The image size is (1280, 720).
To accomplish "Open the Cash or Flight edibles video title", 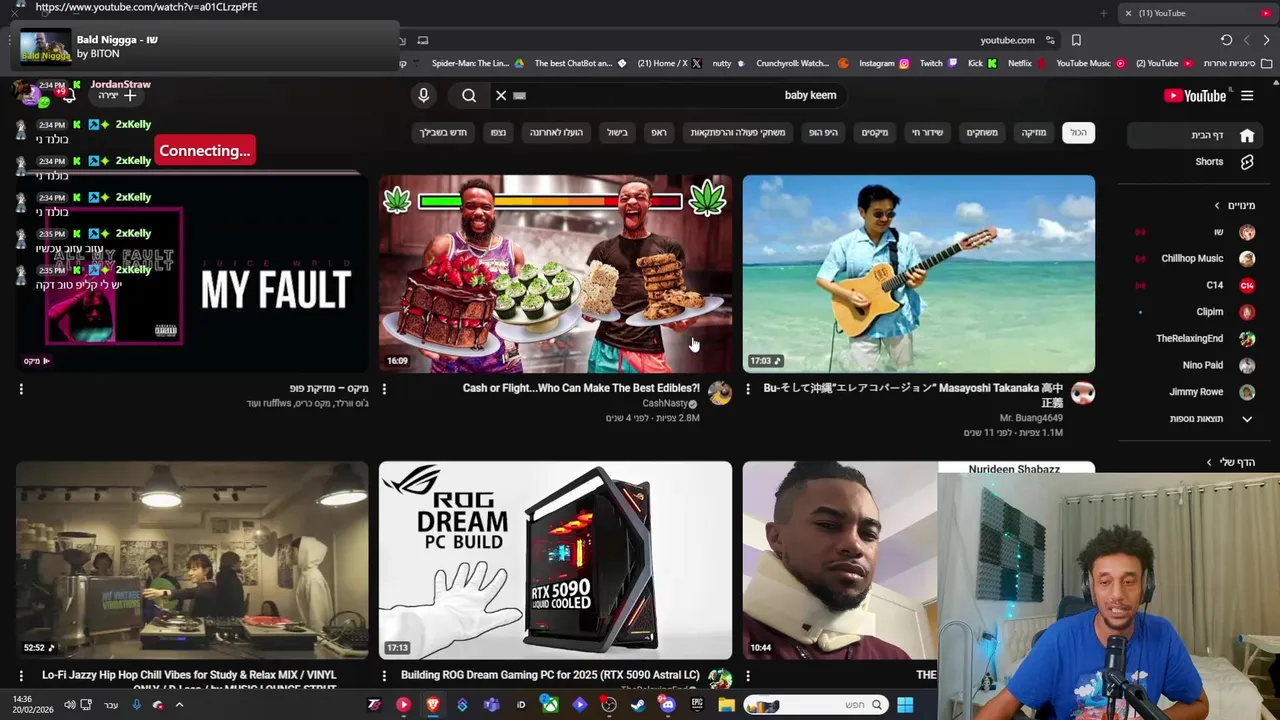I will pos(581,388).
